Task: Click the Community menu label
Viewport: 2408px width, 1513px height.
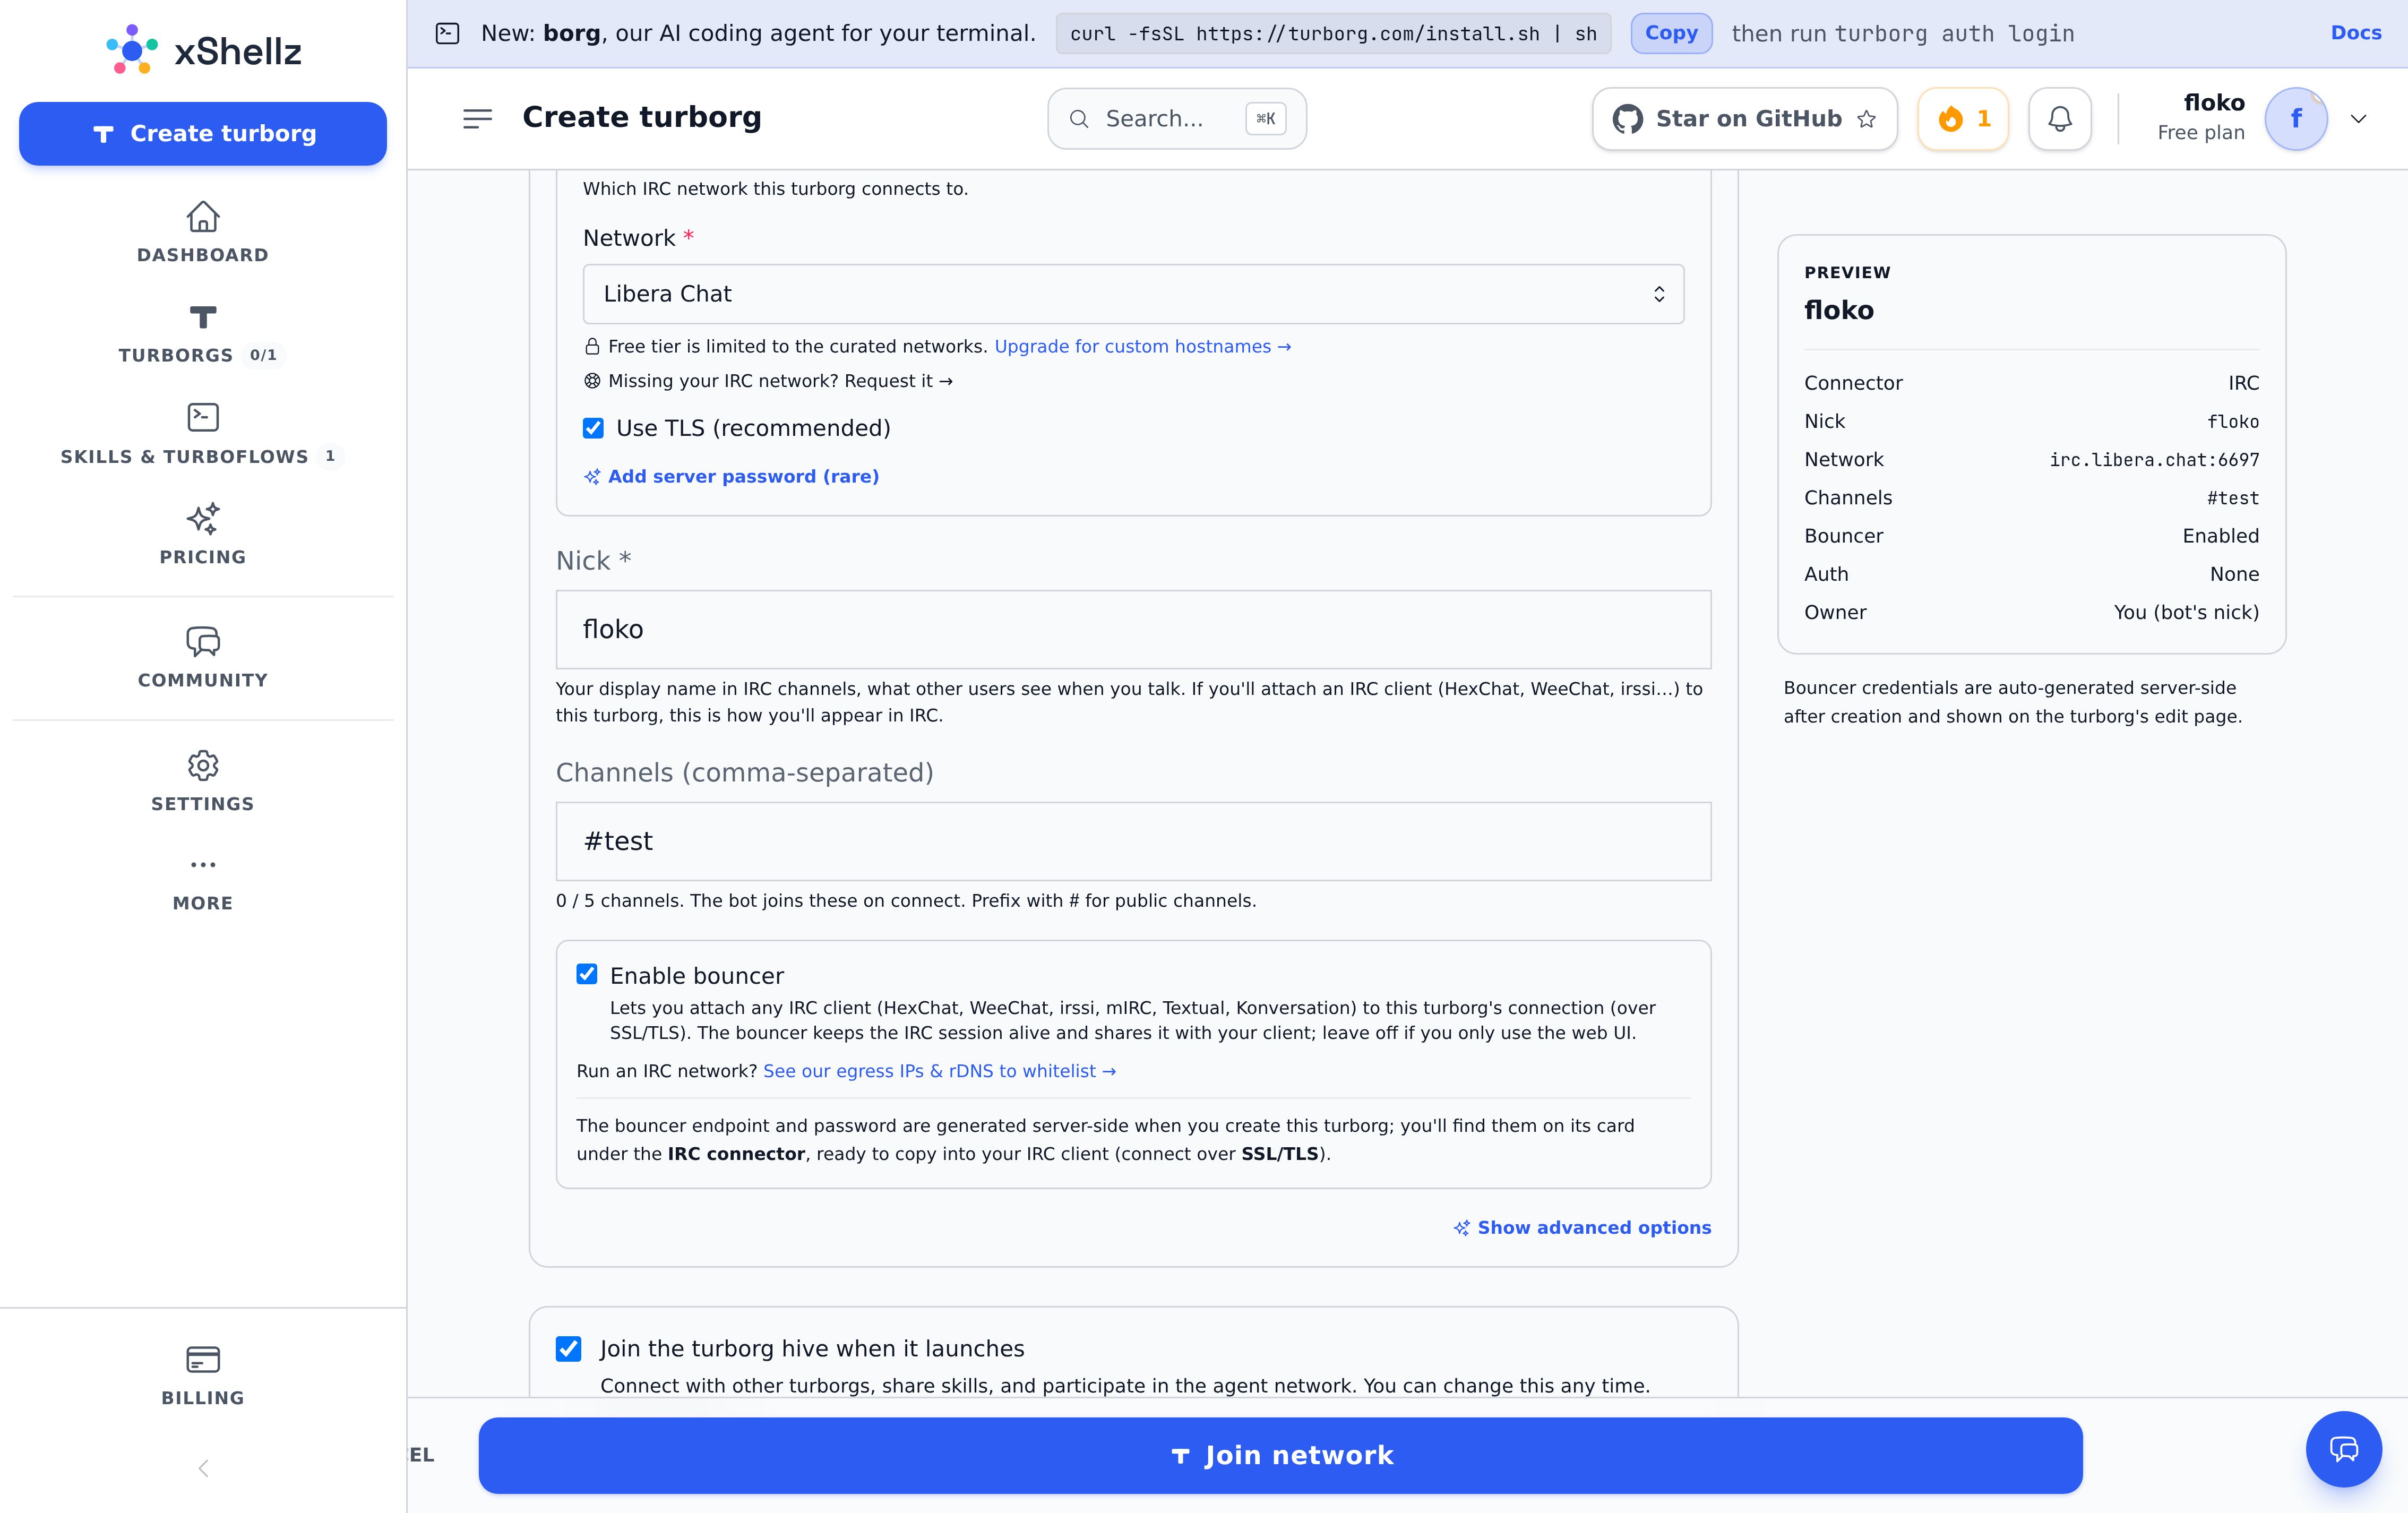Action: coord(203,680)
